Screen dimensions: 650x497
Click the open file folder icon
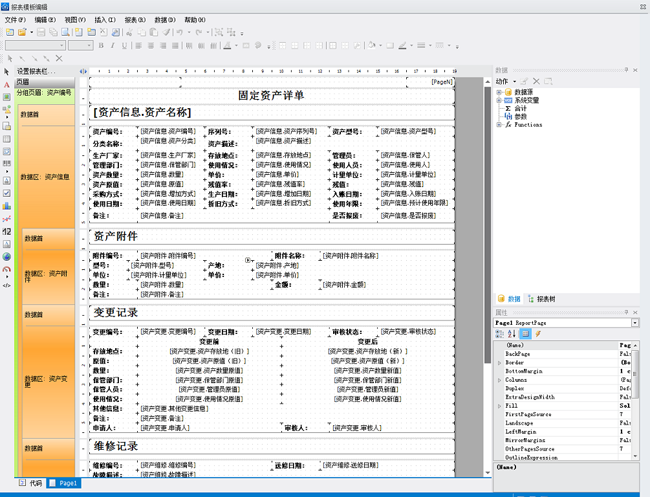24,32
